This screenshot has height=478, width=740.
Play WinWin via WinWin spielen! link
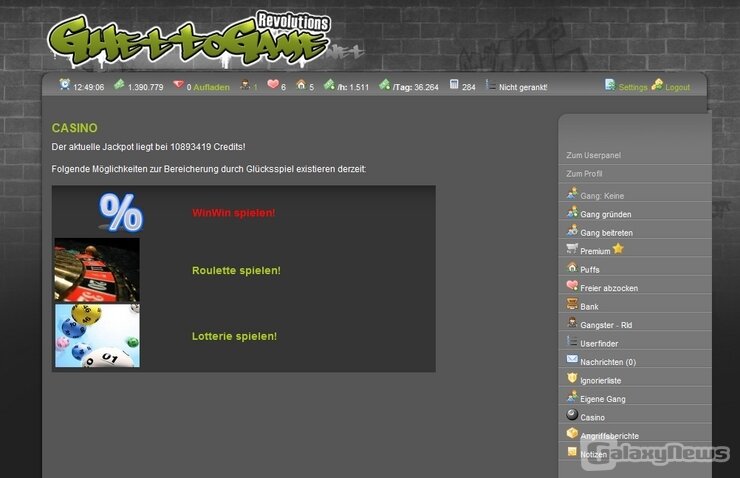click(x=234, y=213)
